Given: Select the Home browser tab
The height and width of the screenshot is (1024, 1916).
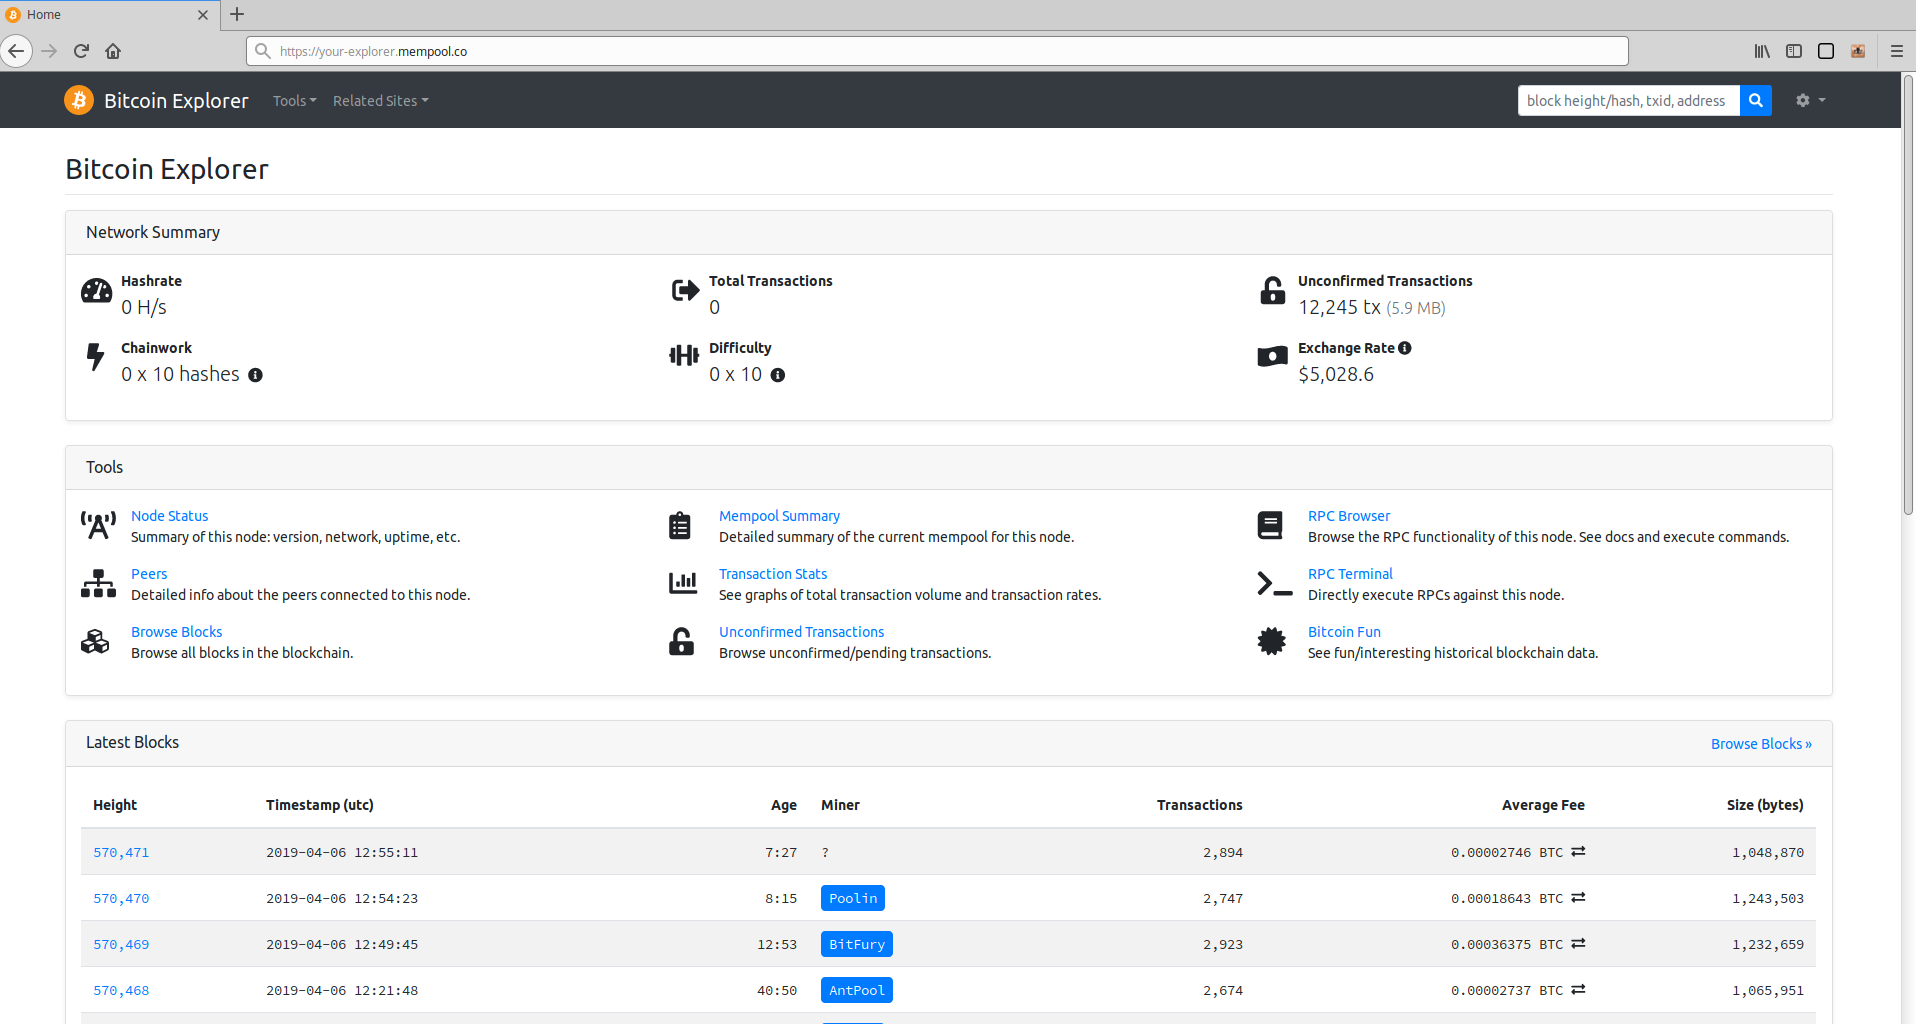Looking at the screenshot, I should (109, 15).
